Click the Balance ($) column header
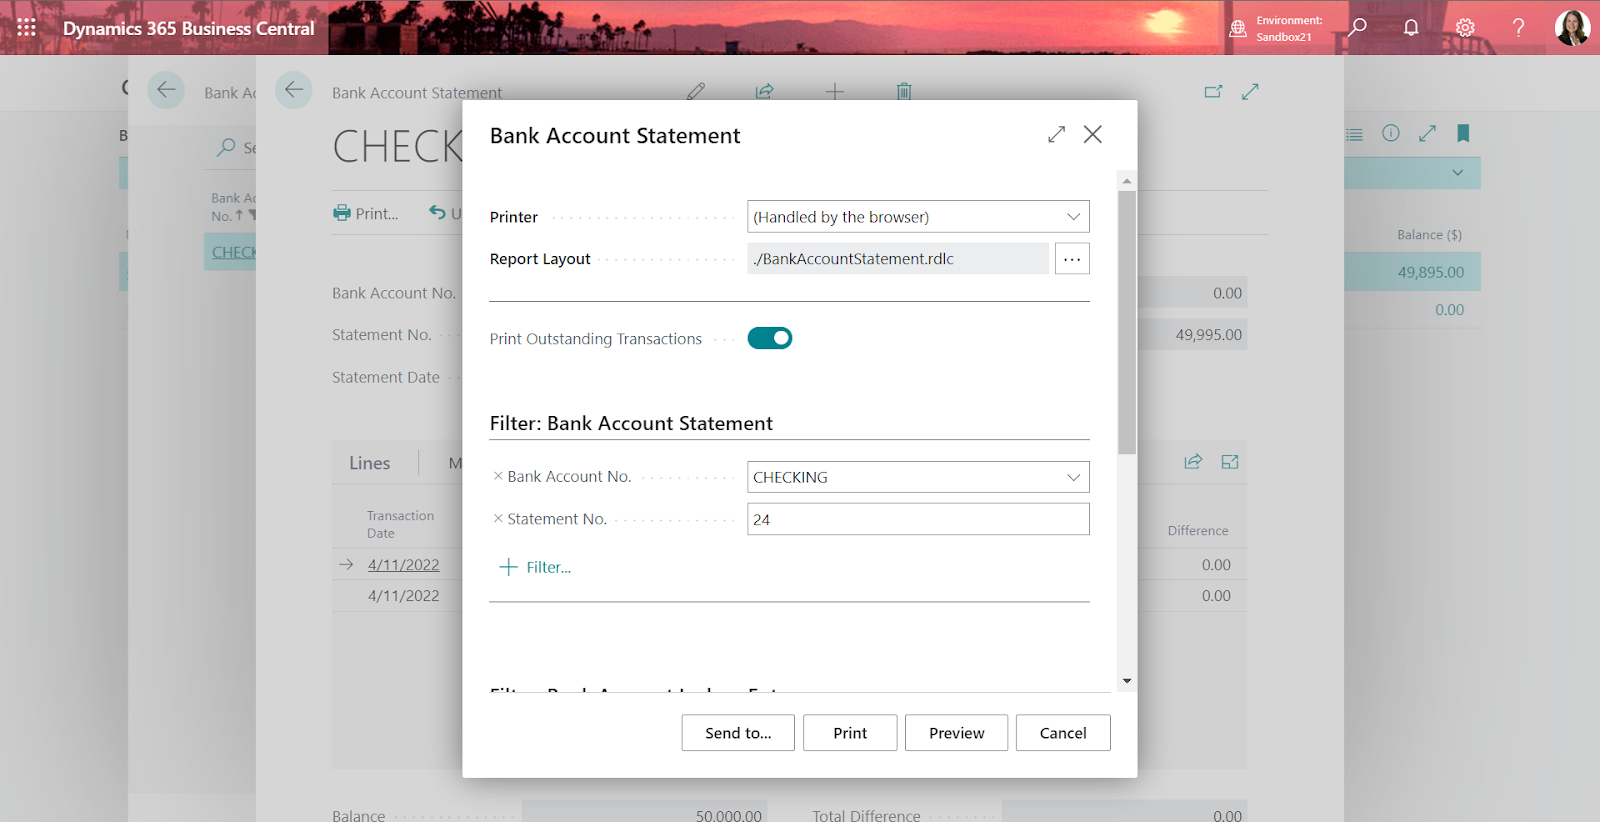 pos(1429,235)
